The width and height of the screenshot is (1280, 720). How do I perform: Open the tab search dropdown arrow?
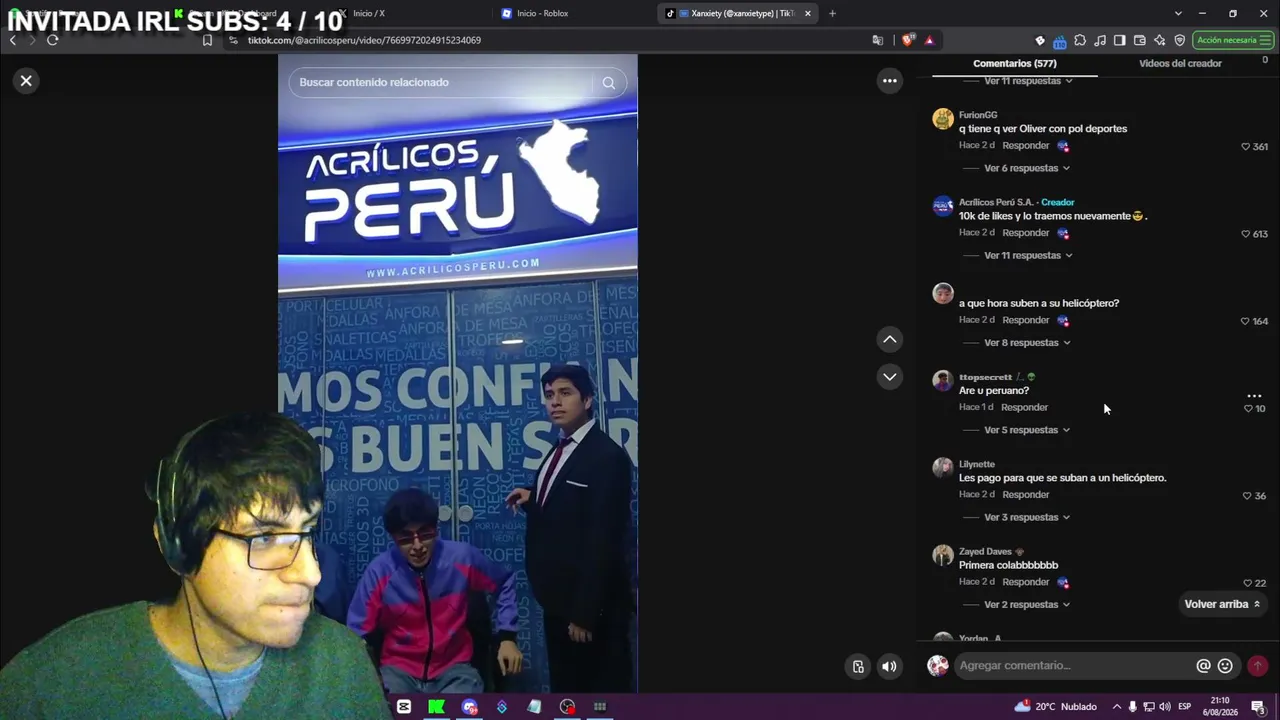(x=1178, y=14)
